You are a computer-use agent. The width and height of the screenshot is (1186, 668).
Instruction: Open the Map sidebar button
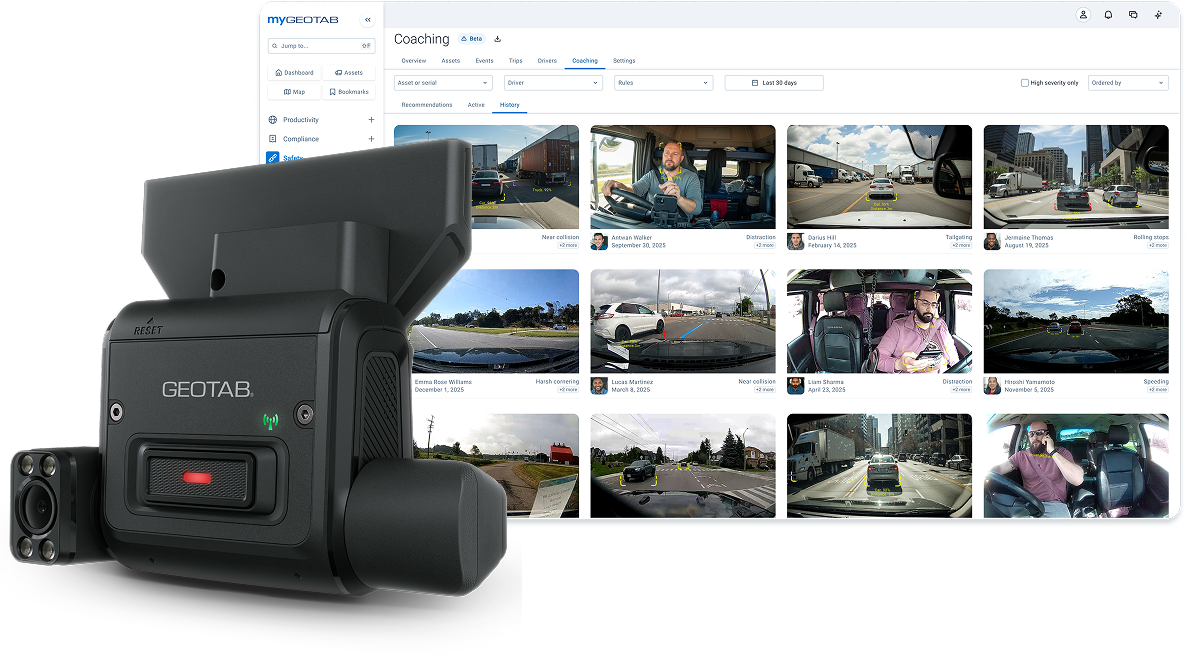pyautogui.click(x=294, y=92)
